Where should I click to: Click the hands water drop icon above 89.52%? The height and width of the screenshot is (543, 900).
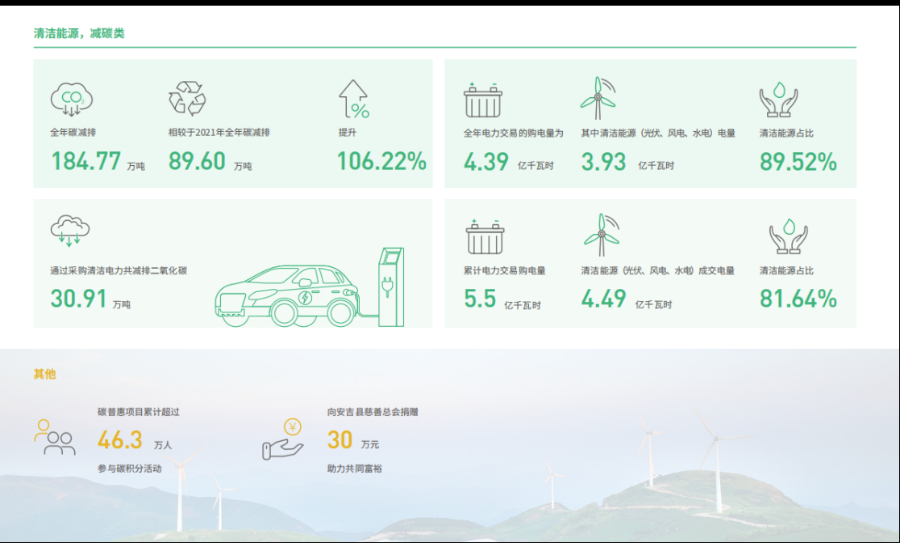778,98
